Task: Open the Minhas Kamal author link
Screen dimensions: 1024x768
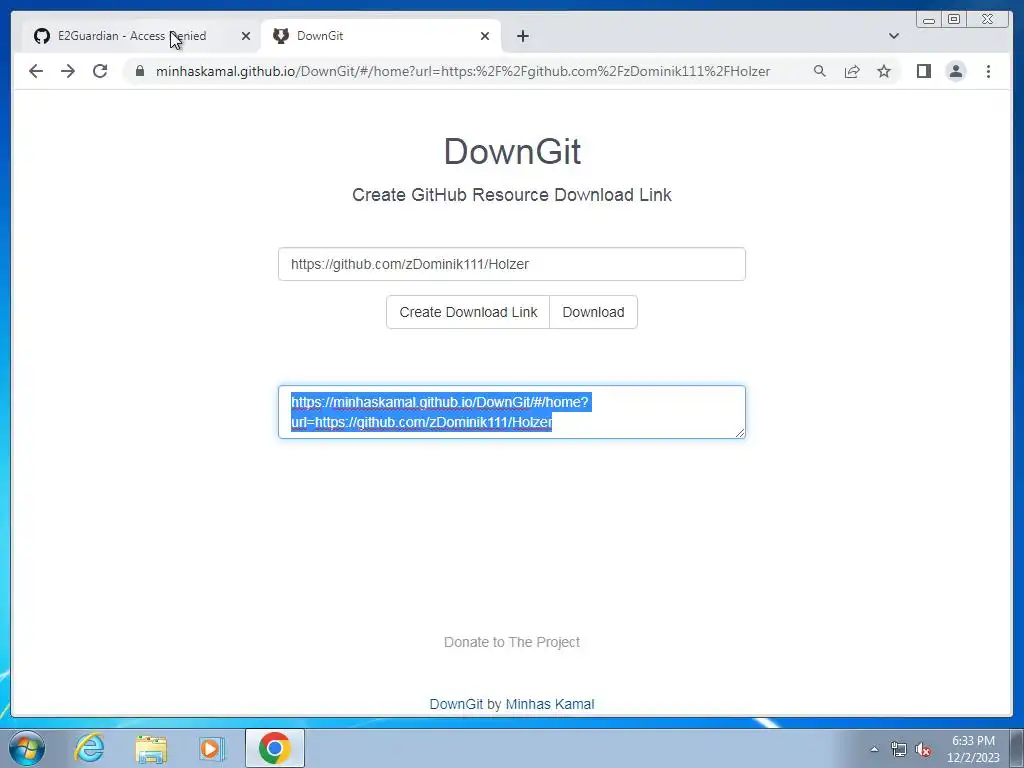Action: coord(549,704)
